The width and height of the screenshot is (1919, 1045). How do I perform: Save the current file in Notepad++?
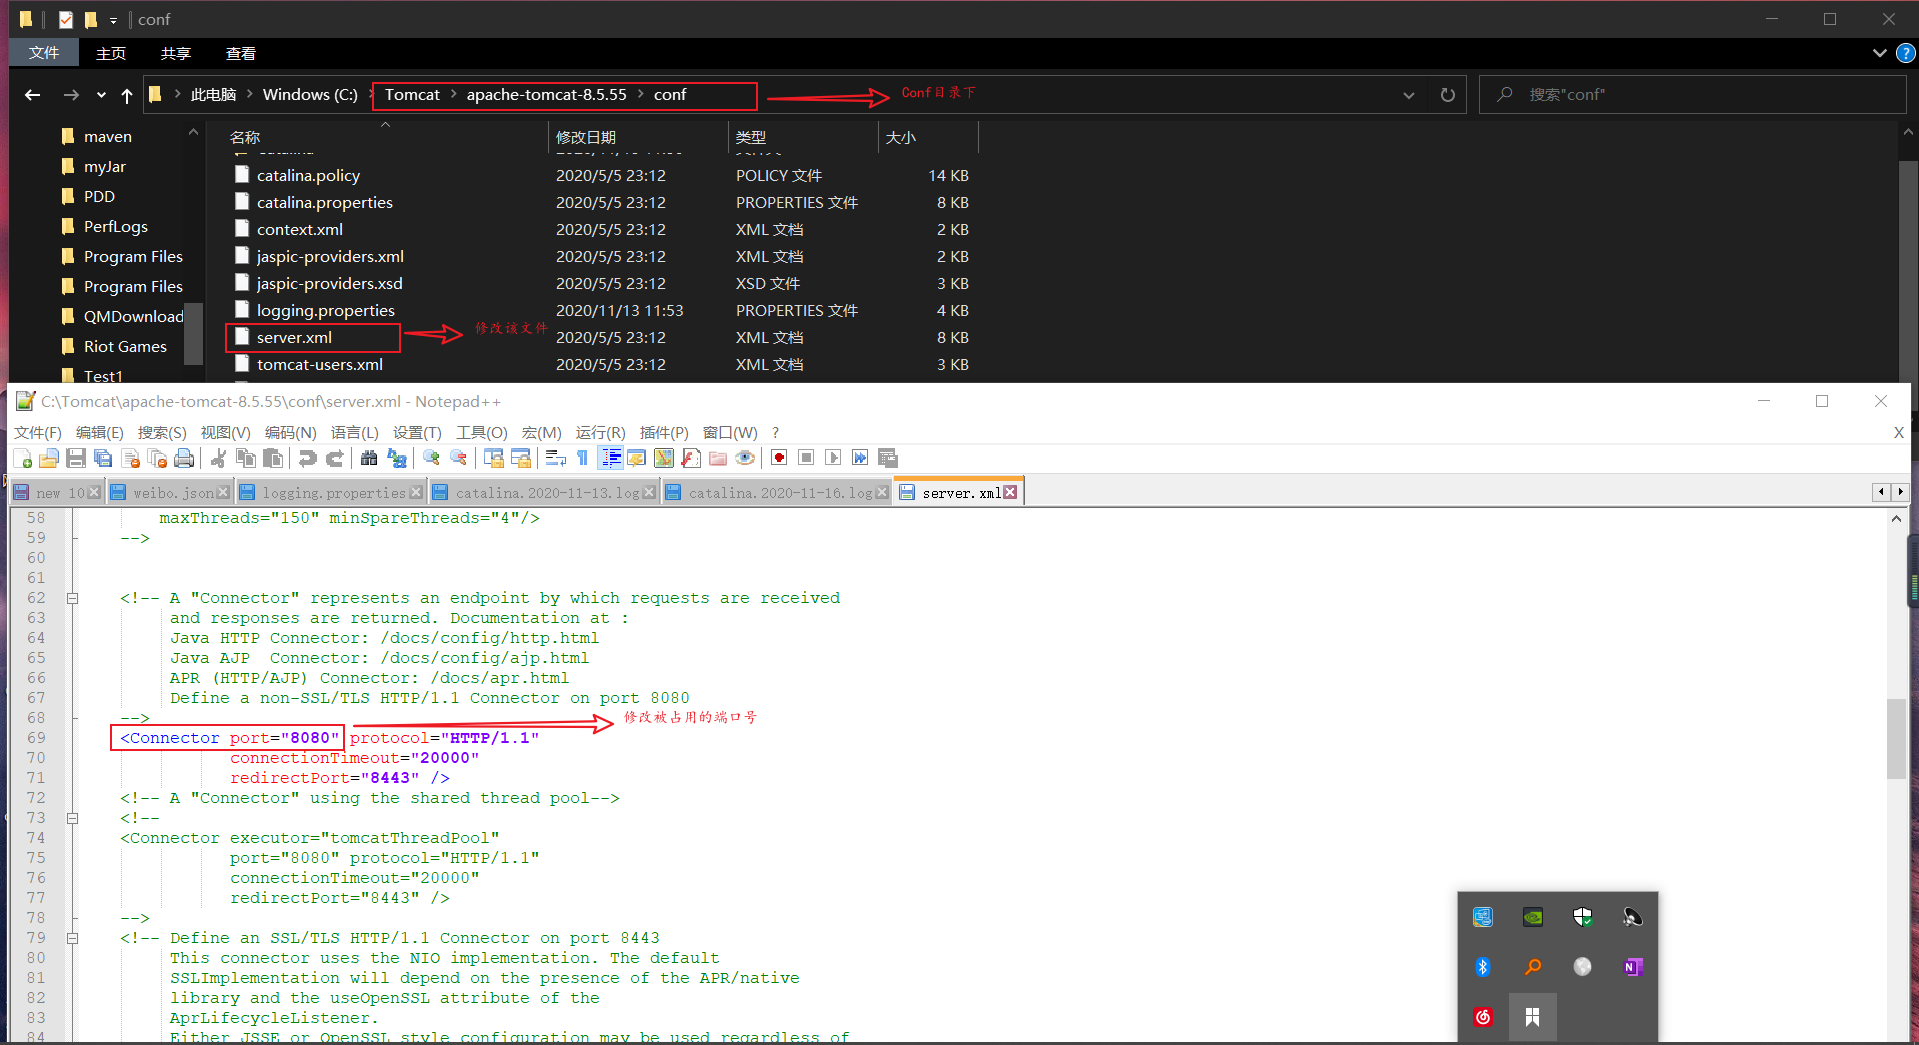76,458
